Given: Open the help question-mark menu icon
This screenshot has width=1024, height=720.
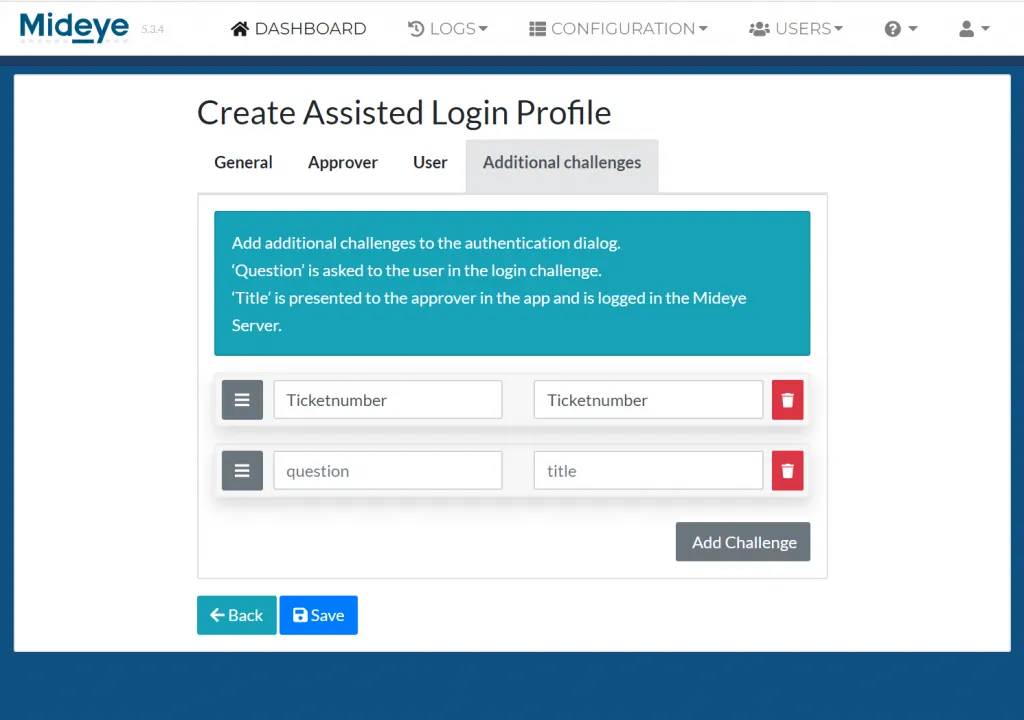Looking at the screenshot, I should tap(894, 28).
